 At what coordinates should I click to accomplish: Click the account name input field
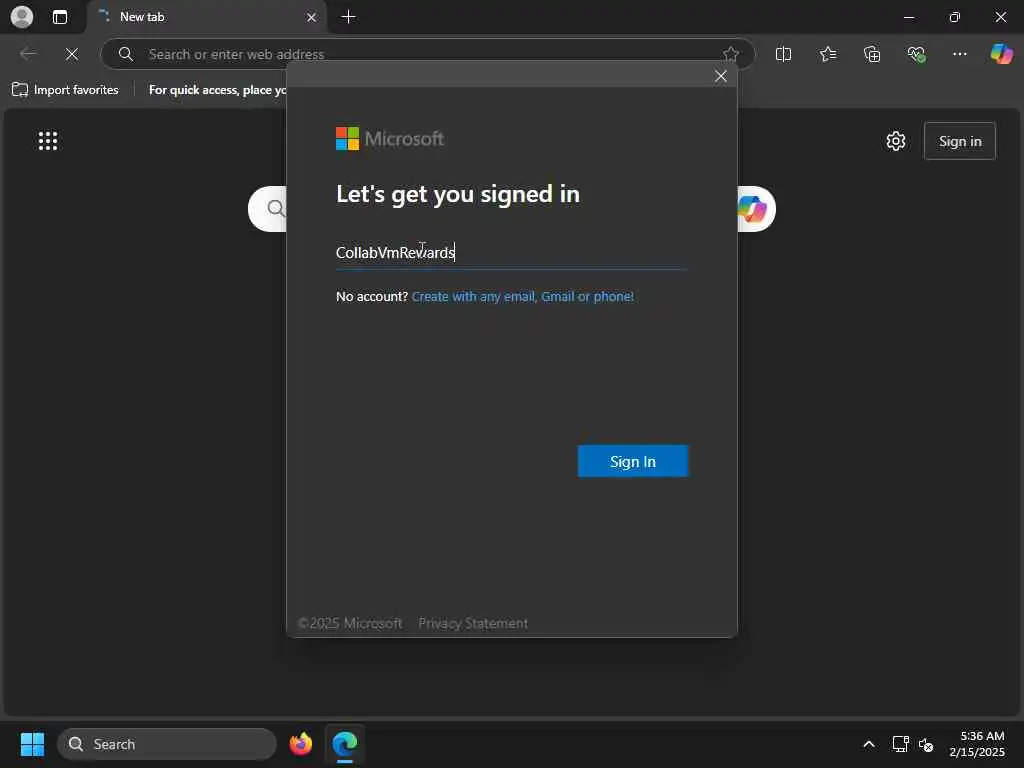tap(511, 253)
